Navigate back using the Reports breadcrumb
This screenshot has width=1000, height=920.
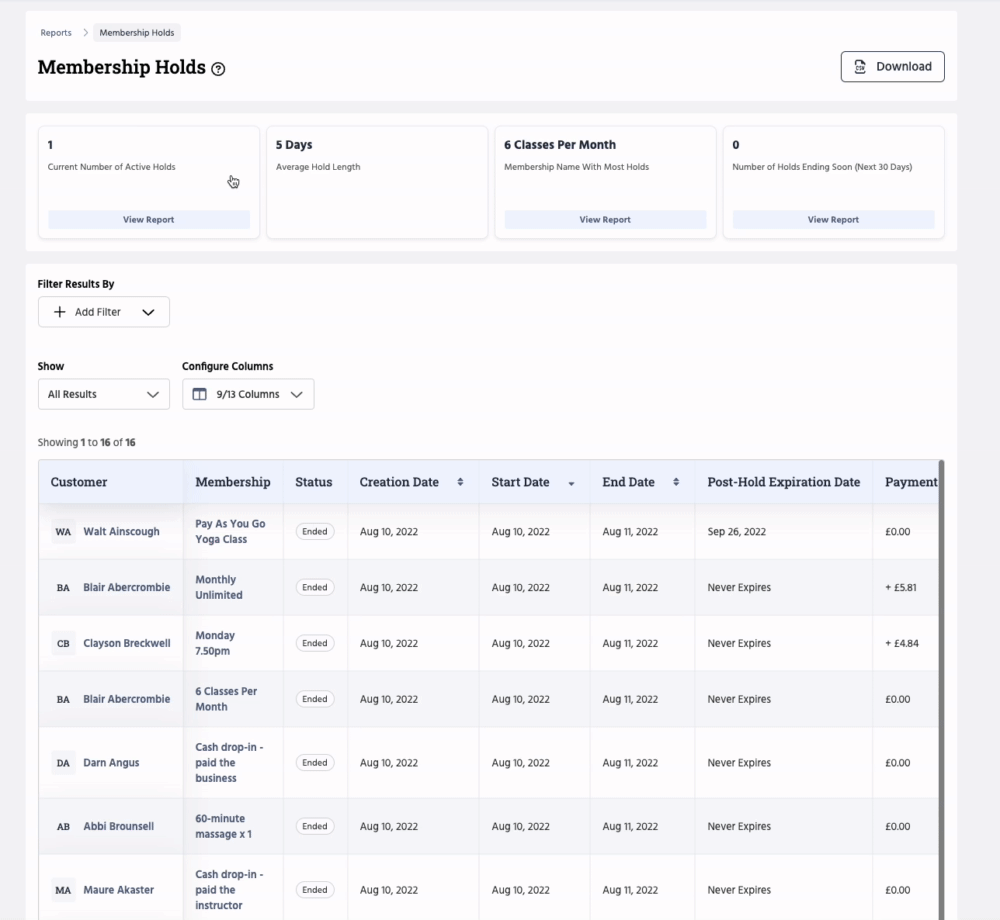(x=55, y=32)
